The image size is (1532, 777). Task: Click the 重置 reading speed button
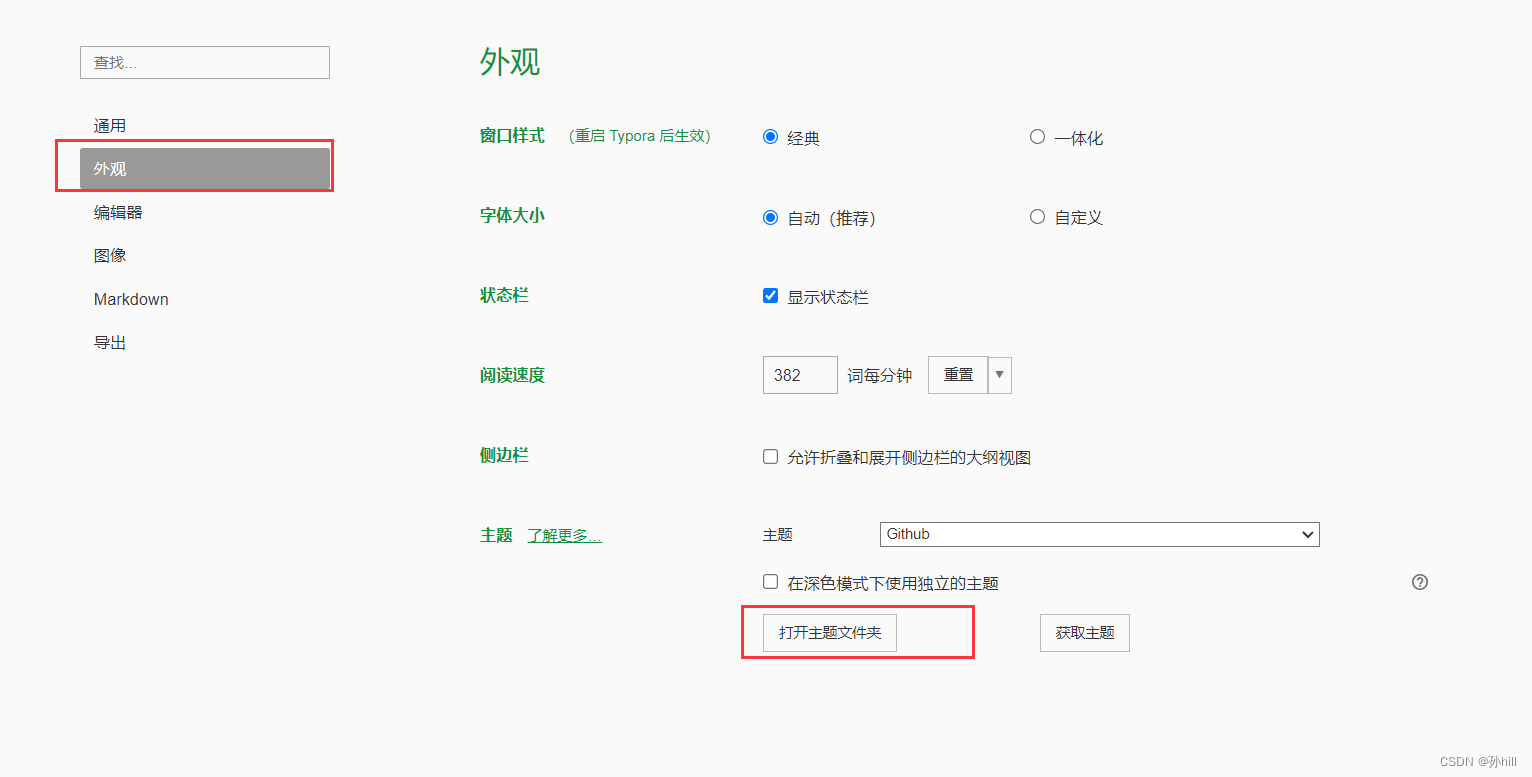[958, 375]
